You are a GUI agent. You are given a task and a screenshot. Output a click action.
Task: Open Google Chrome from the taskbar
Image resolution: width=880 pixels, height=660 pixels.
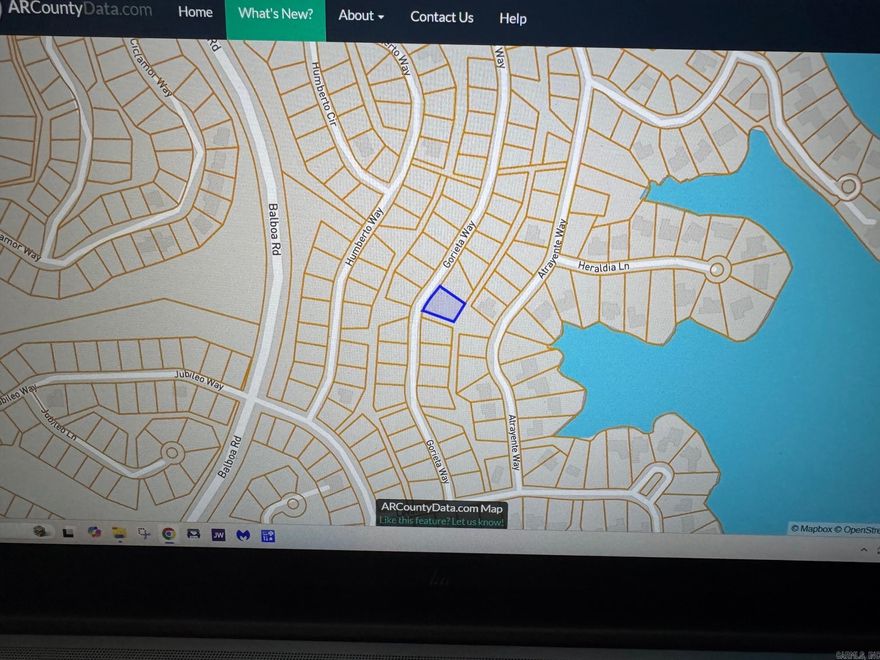click(x=169, y=534)
